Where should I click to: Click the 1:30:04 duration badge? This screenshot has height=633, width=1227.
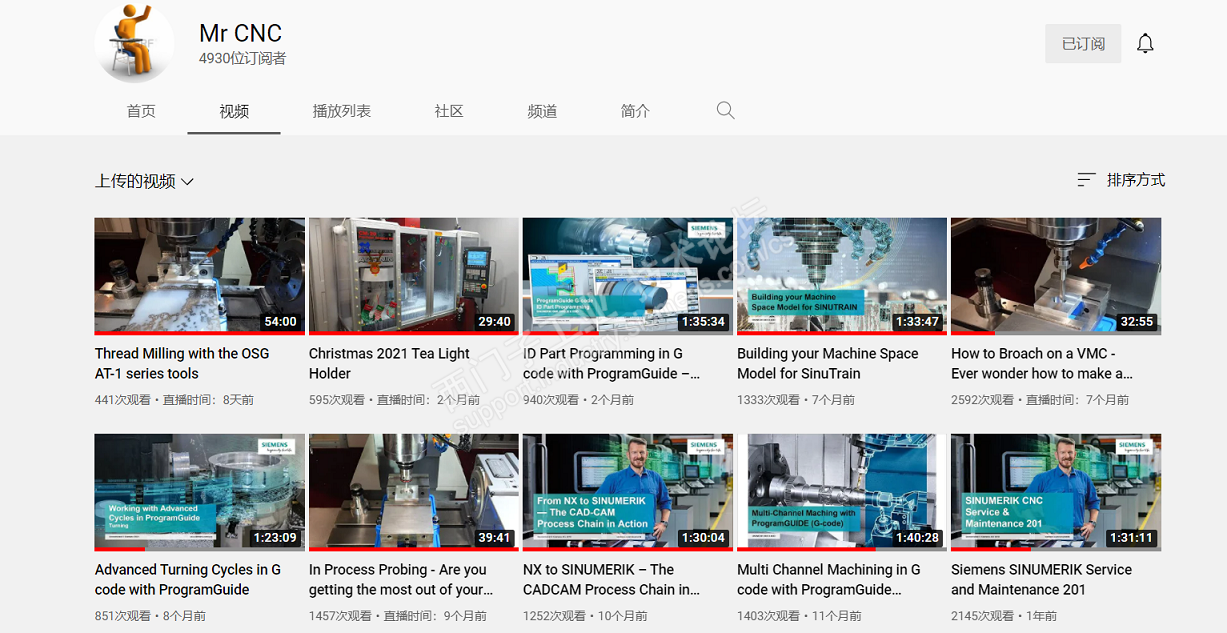click(702, 538)
